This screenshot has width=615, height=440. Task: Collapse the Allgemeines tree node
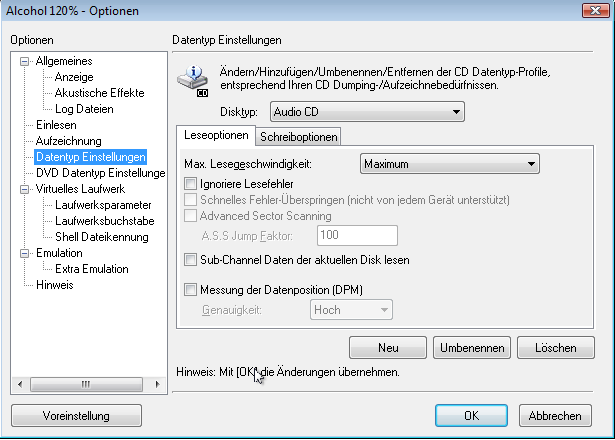click(24, 61)
